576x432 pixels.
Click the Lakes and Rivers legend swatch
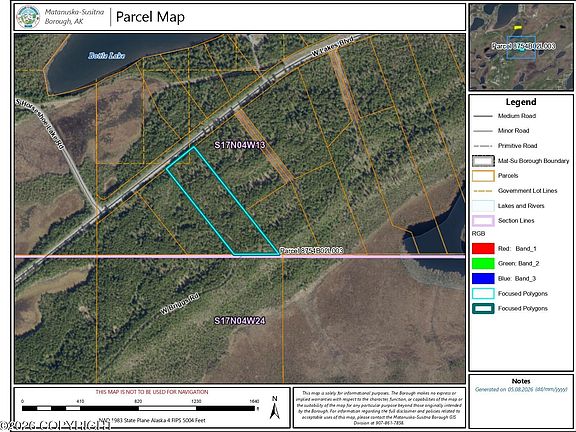(483, 206)
